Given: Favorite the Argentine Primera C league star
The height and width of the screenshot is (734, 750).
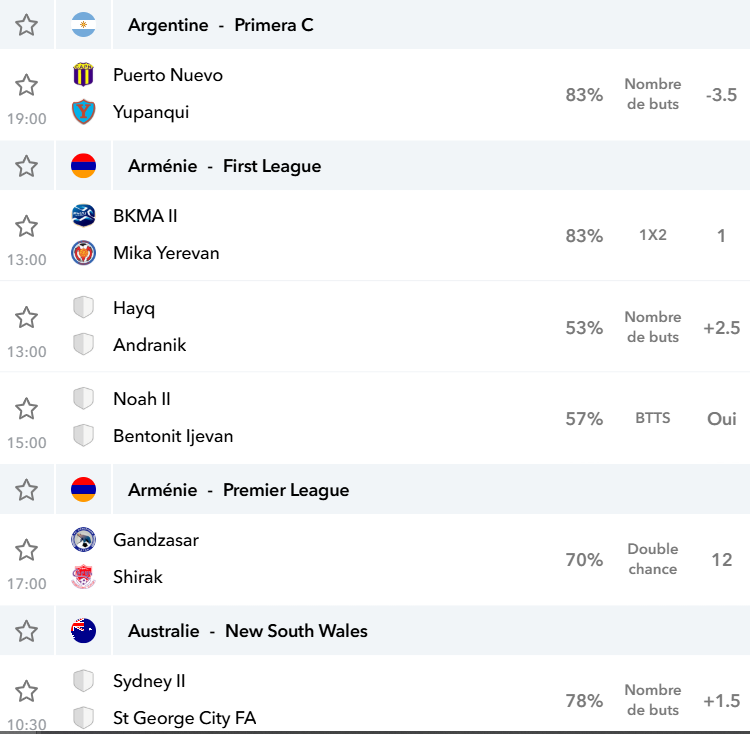Looking at the screenshot, I should (x=26, y=25).
